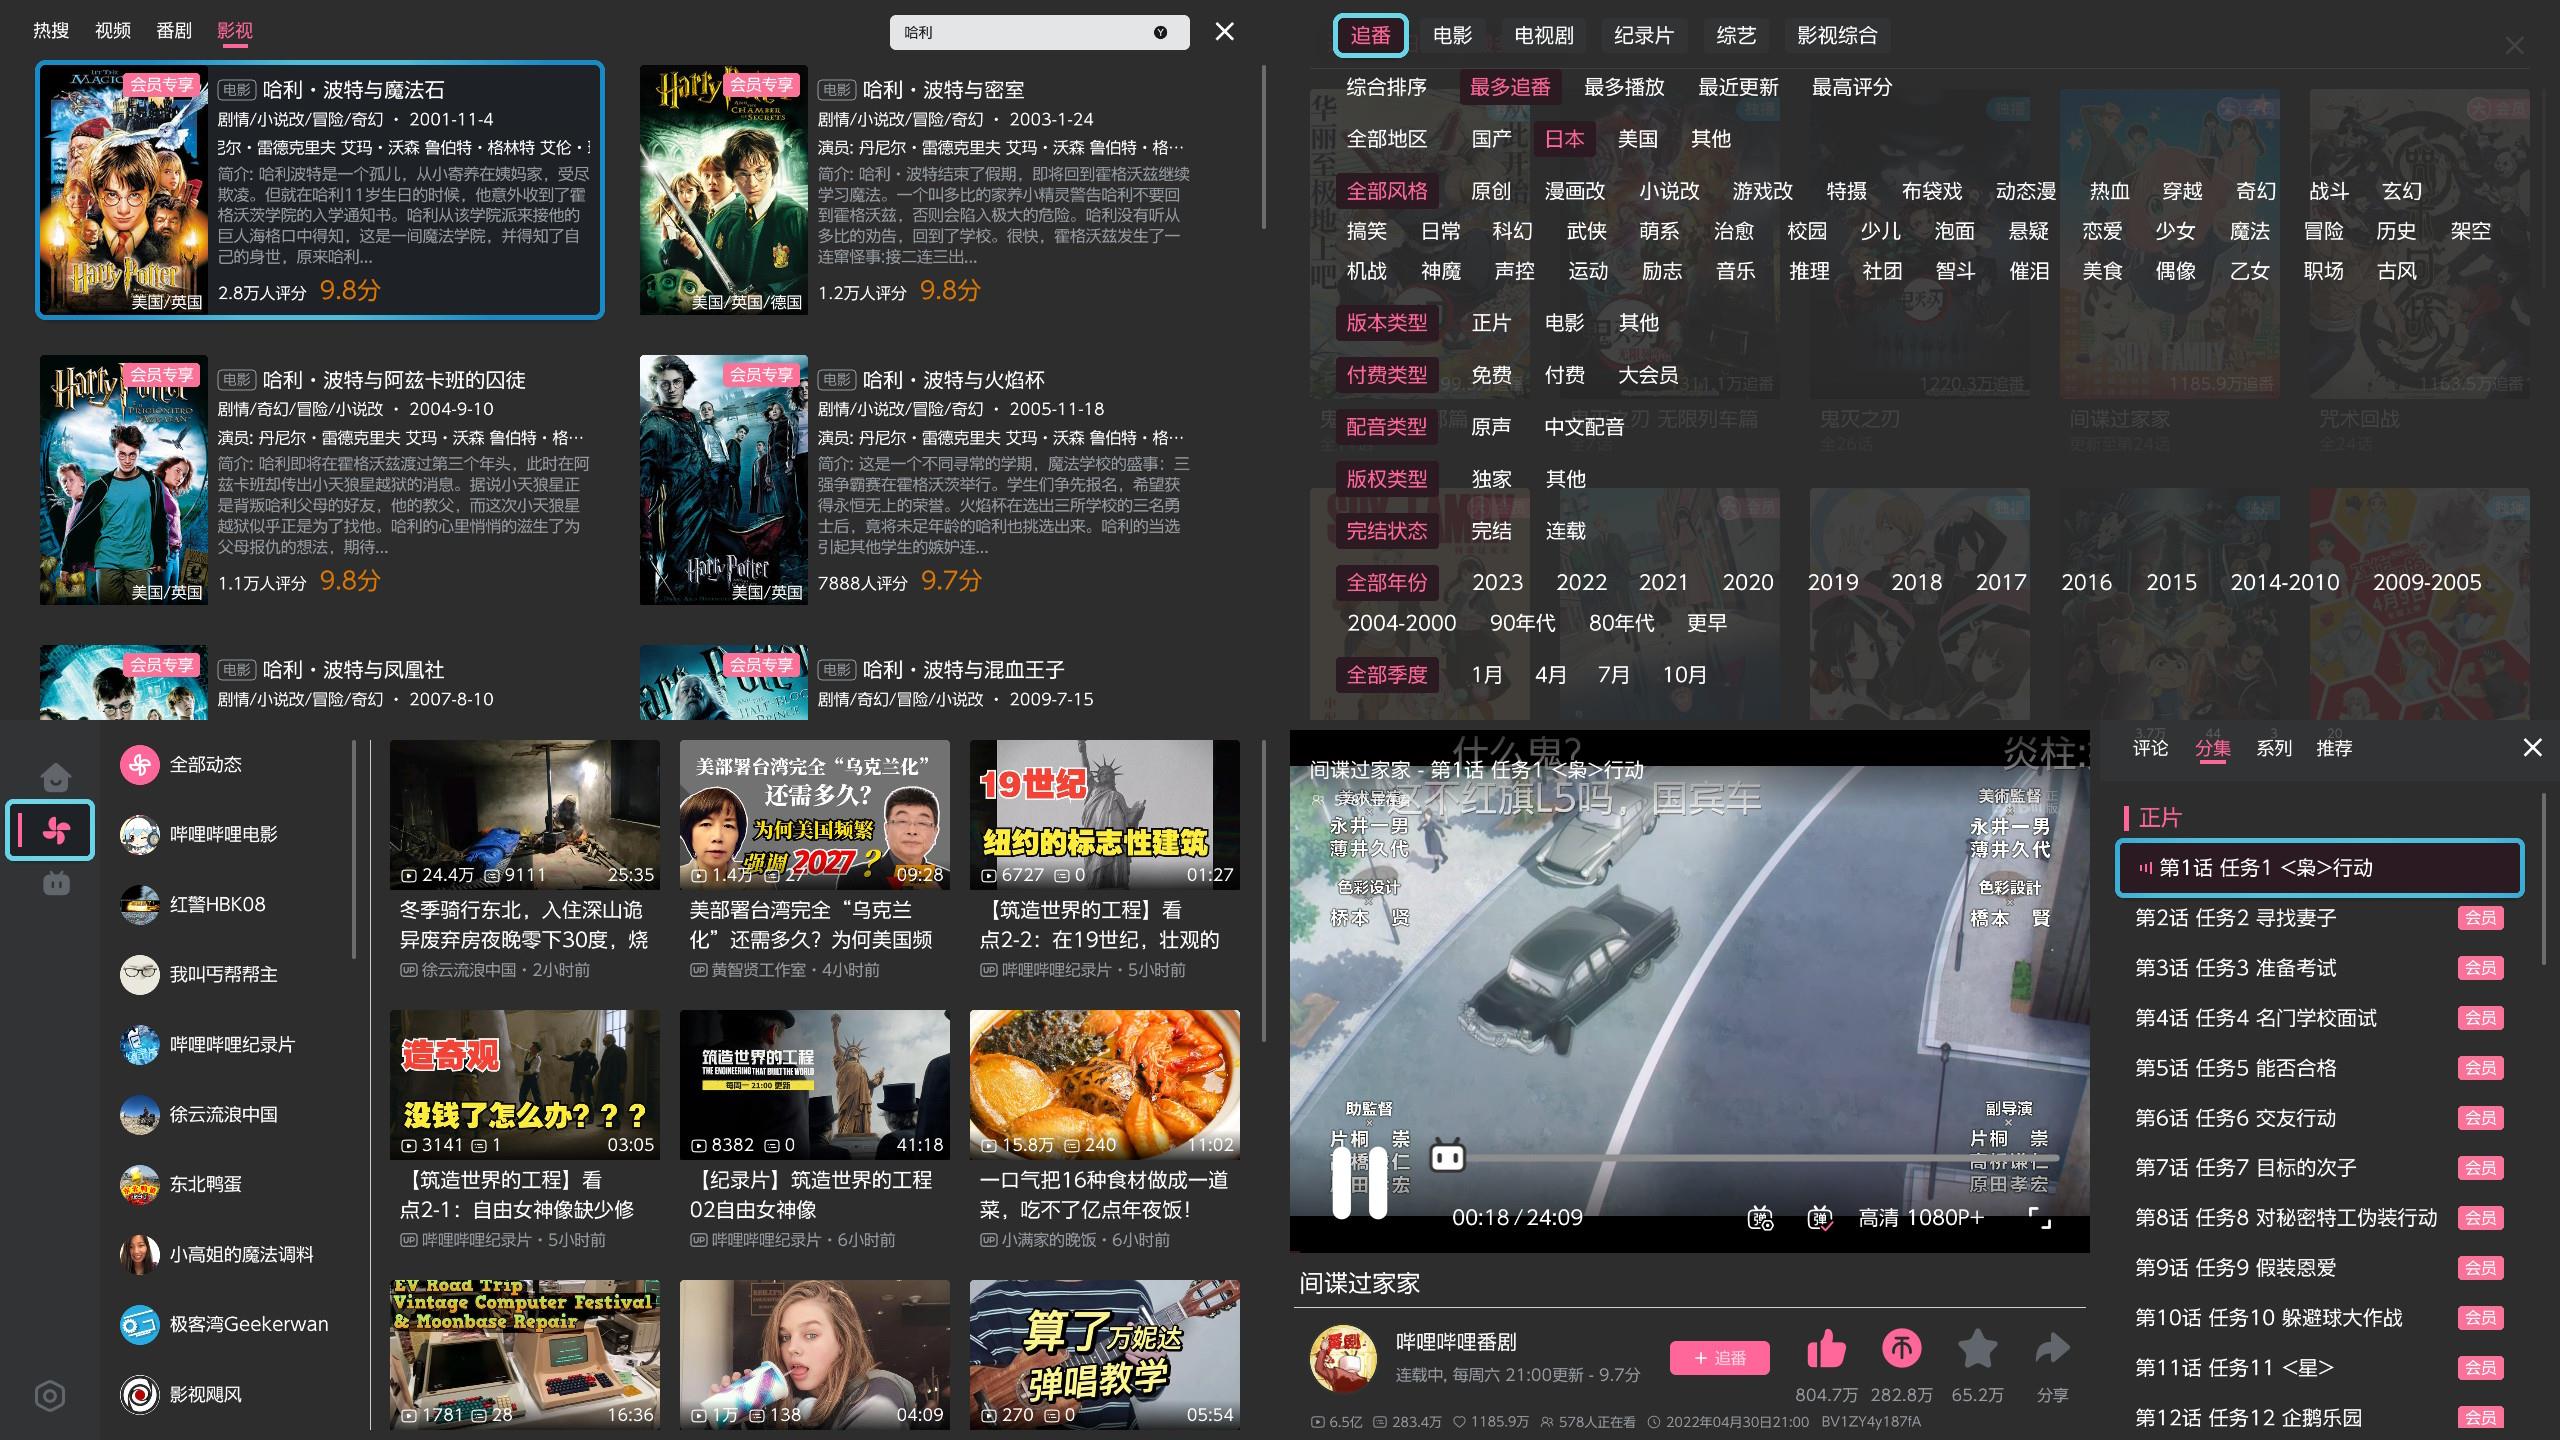Select the 完结 completion status filter
This screenshot has height=1440, width=2560.
pos(1493,530)
